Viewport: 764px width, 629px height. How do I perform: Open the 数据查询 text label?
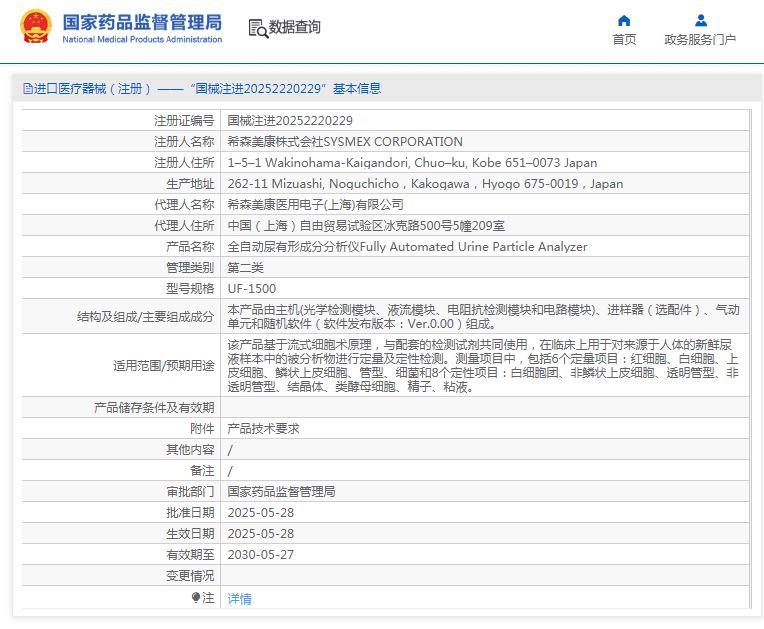pos(295,27)
